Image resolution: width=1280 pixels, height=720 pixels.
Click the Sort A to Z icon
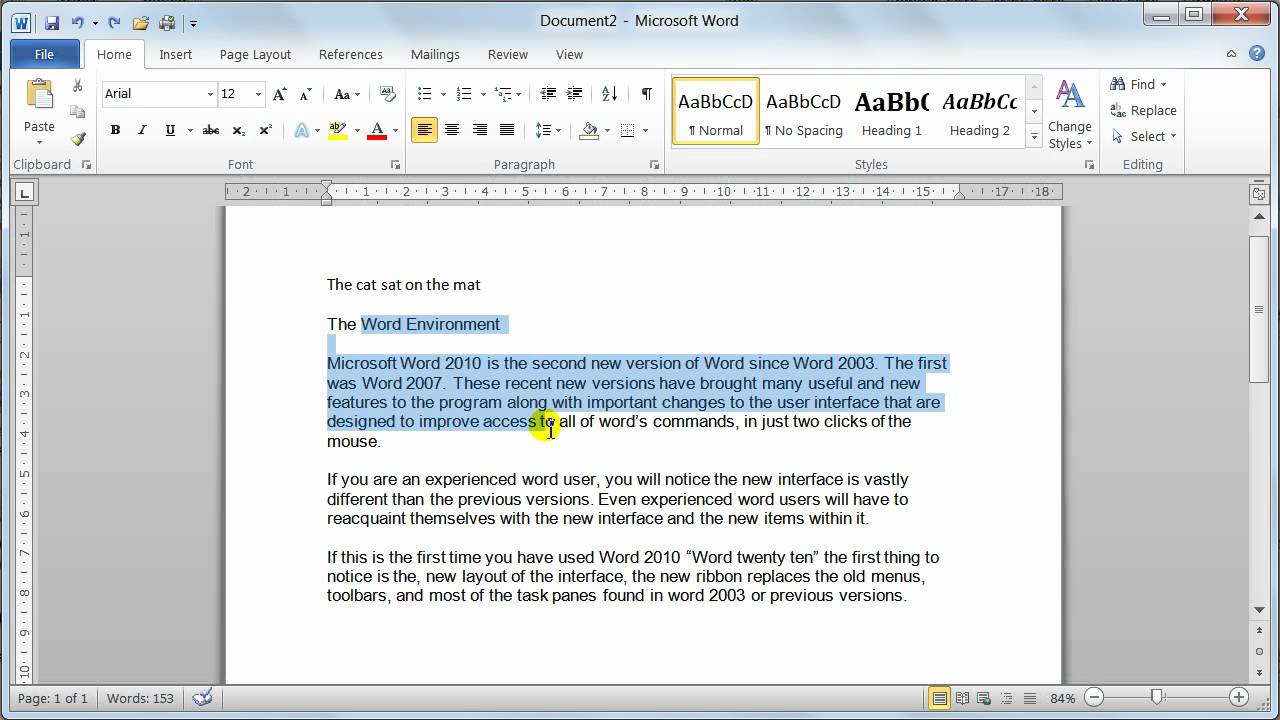pos(611,94)
